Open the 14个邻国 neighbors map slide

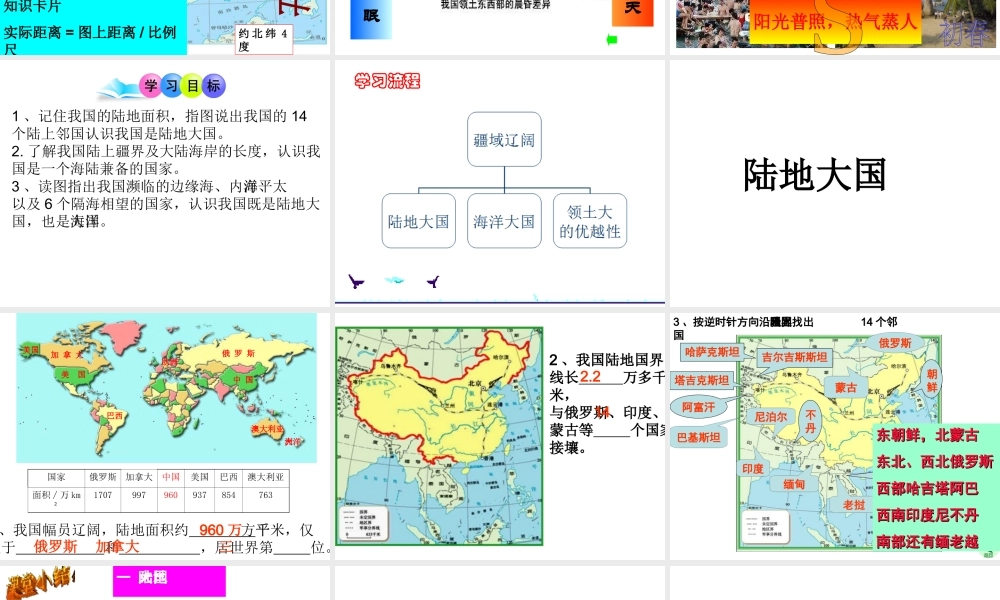835,435
